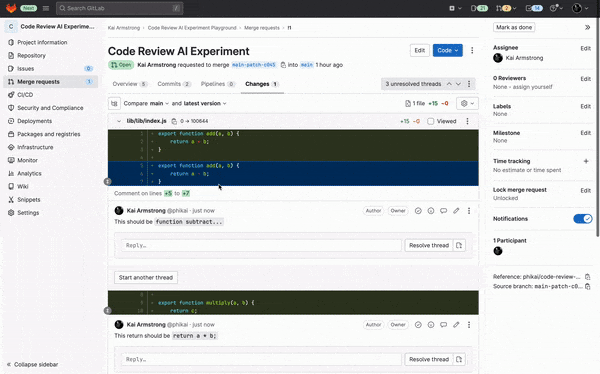Open the file tree browser icon

(114, 103)
